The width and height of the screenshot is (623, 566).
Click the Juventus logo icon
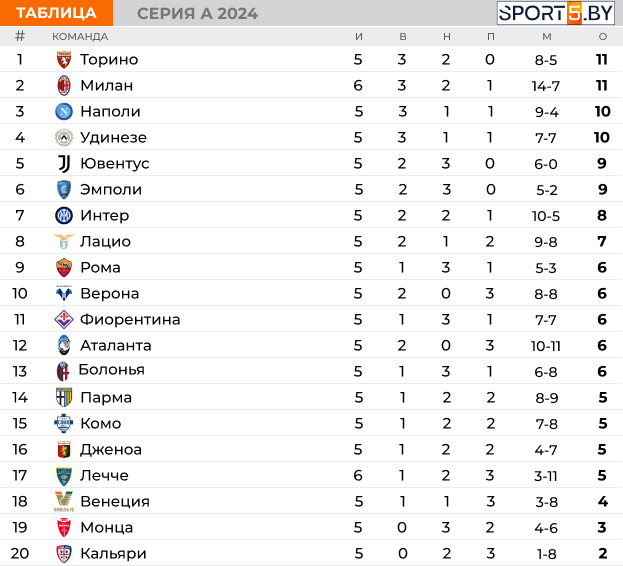pos(64,164)
